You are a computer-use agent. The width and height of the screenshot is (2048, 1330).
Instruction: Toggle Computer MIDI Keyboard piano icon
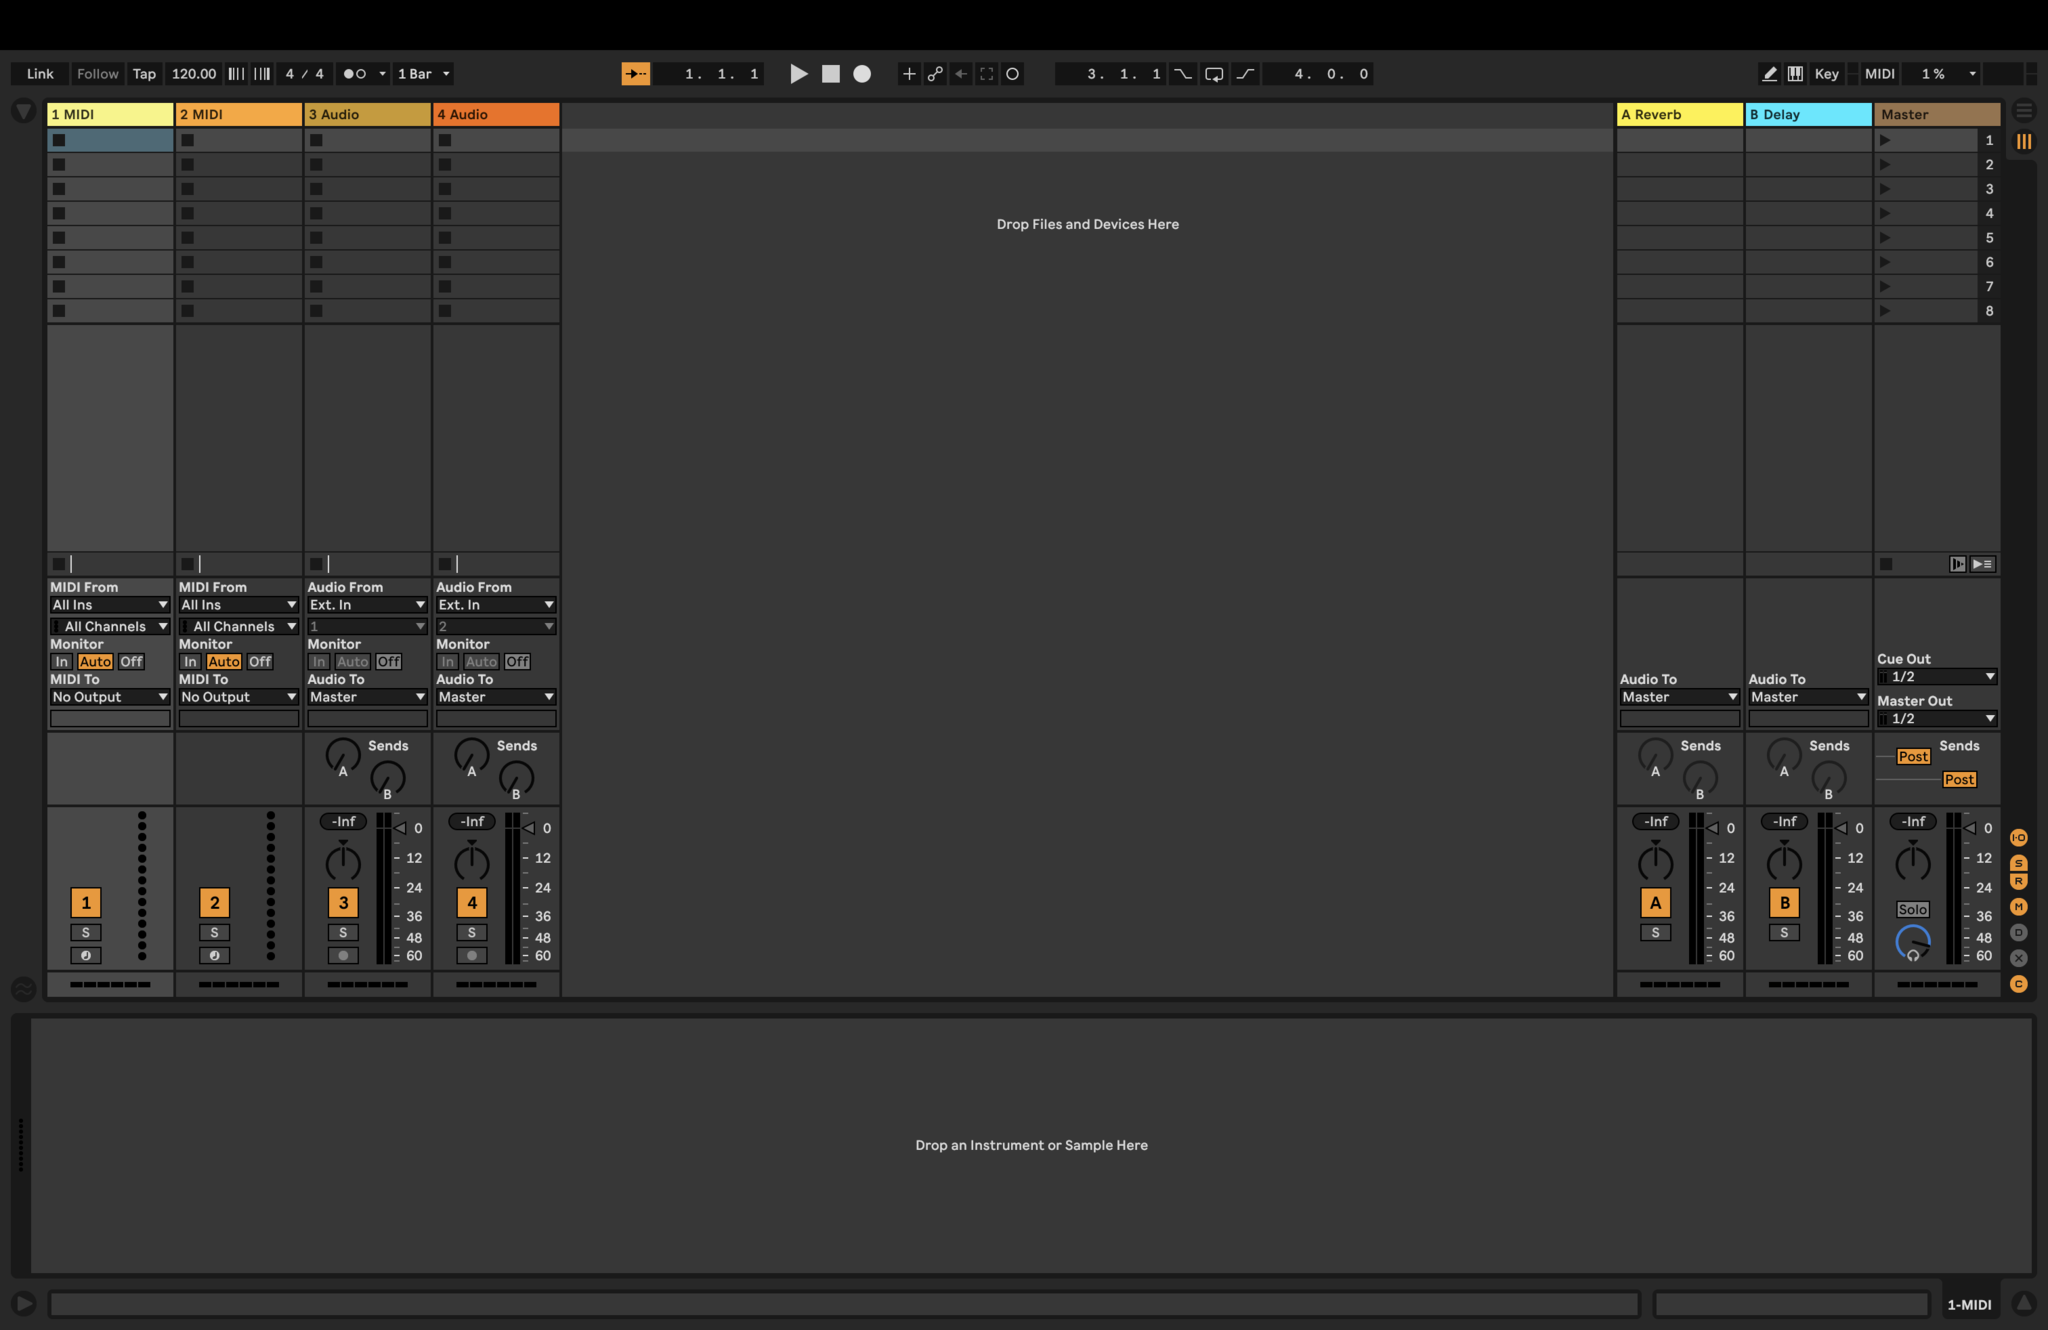click(x=1796, y=74)
